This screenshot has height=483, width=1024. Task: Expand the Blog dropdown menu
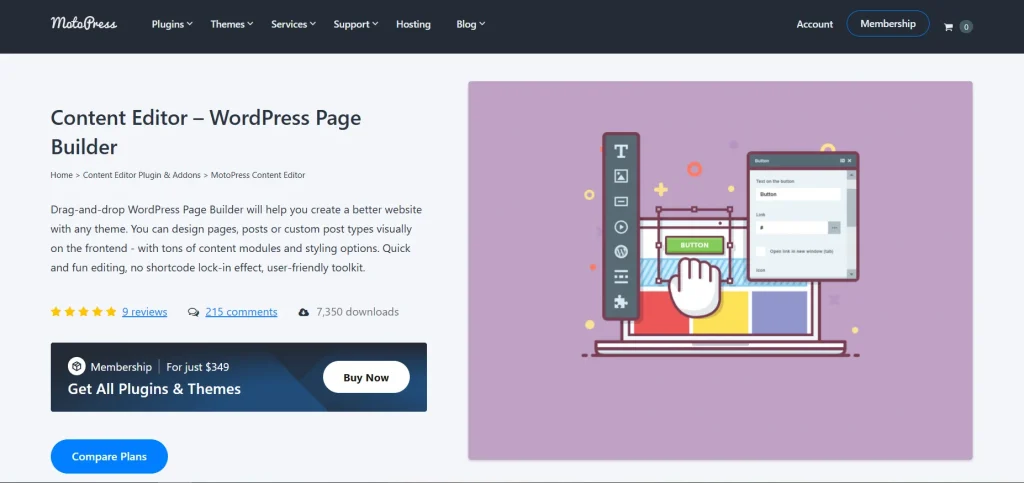tap(470, 24)
